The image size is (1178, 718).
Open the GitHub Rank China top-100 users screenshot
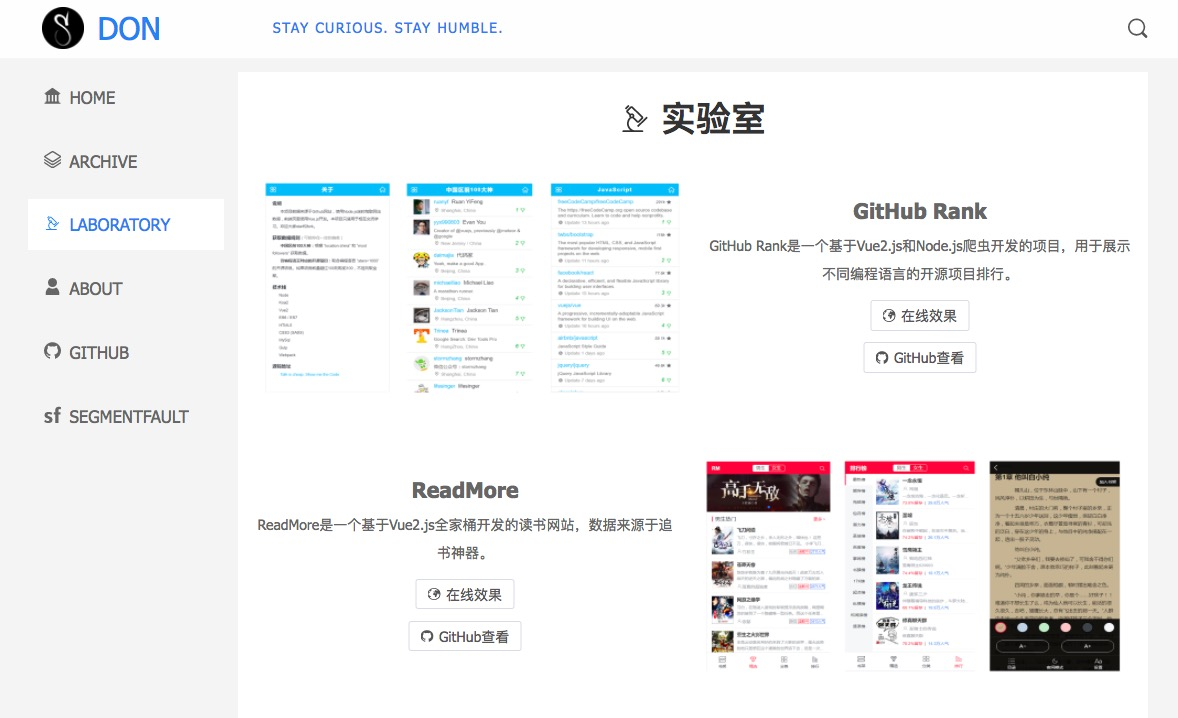click(469, 287)
